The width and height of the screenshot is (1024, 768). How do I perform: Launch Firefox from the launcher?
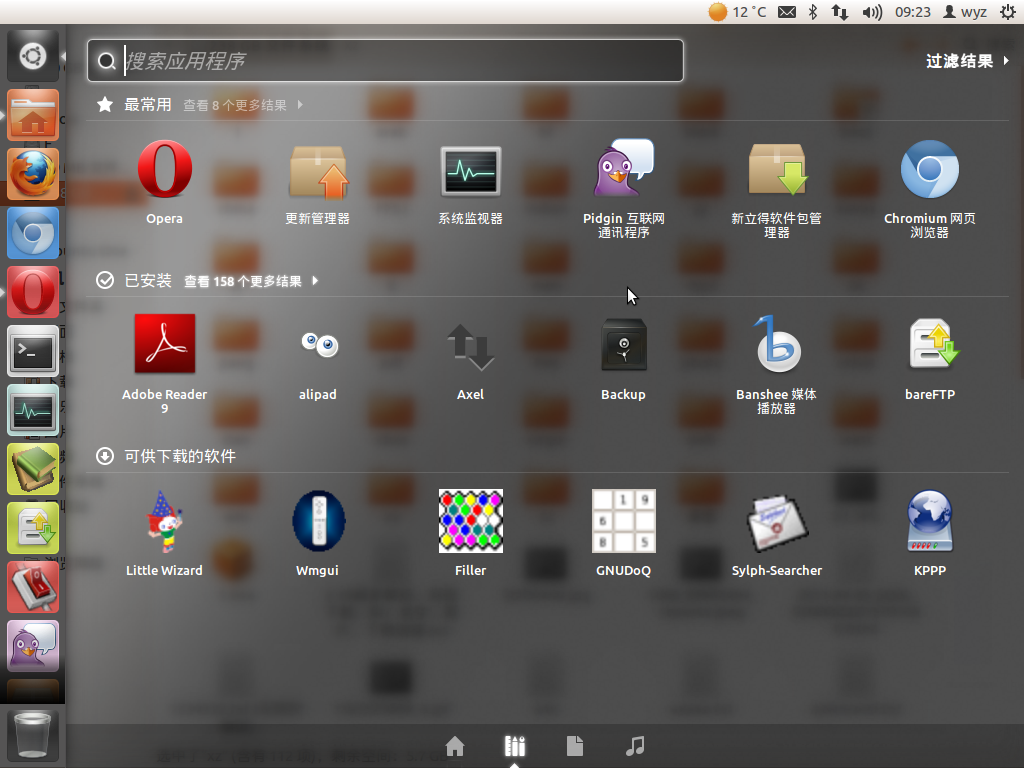point(33,174)
